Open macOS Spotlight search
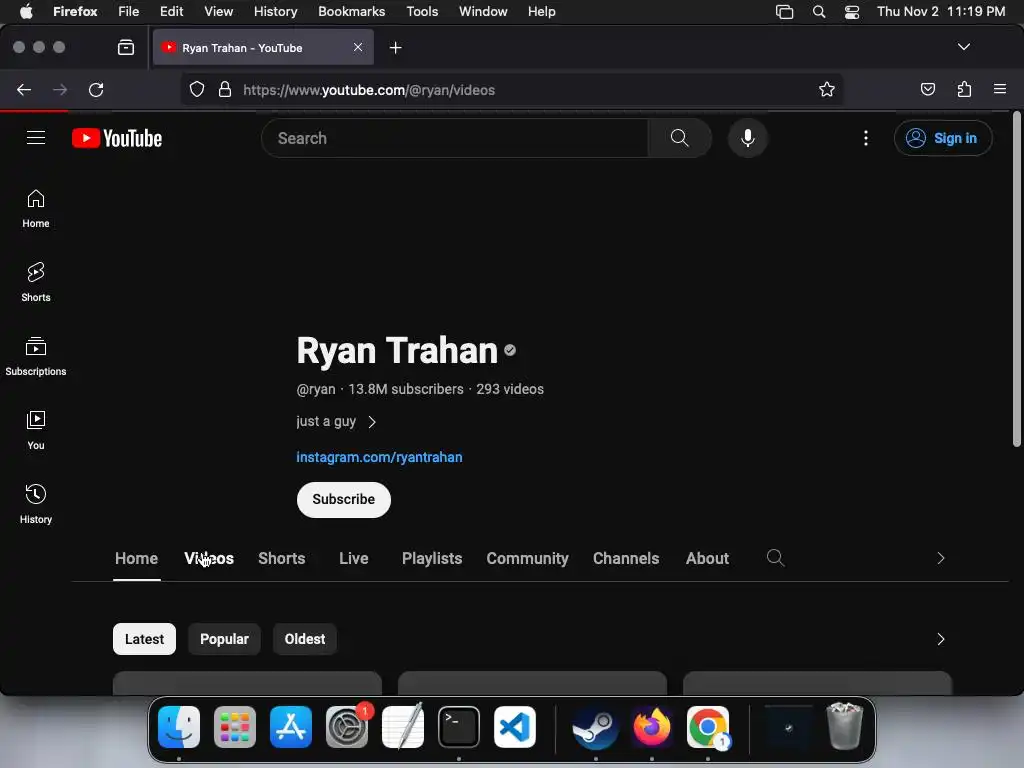This screenshot has height=768, width=1024. point(818,11)
